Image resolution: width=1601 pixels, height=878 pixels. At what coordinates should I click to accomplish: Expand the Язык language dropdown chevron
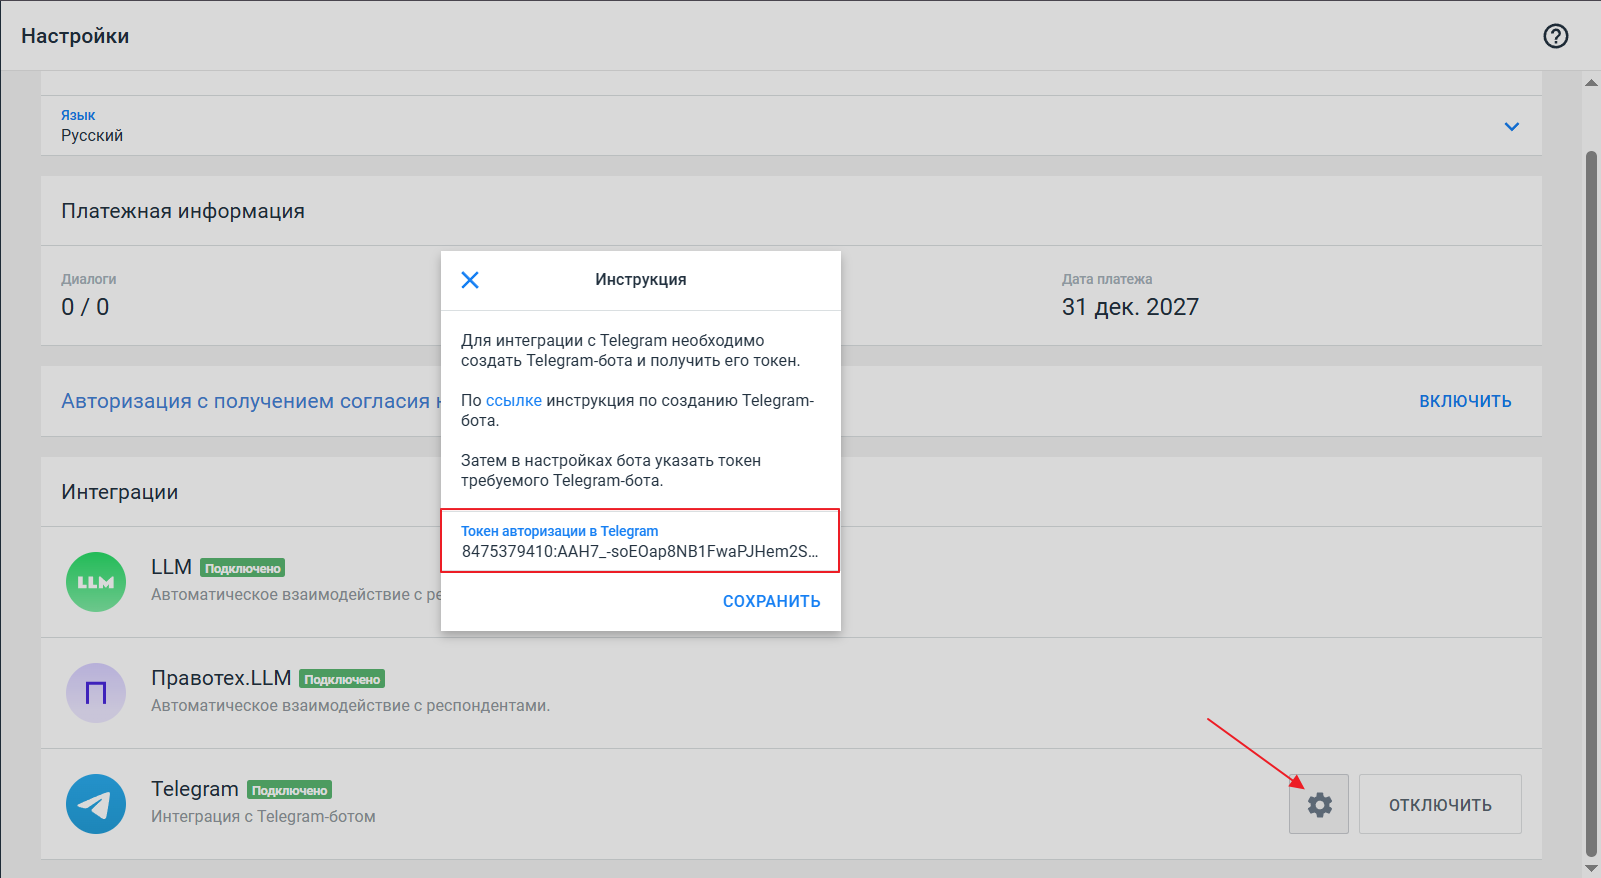(x=1511, y=127)
